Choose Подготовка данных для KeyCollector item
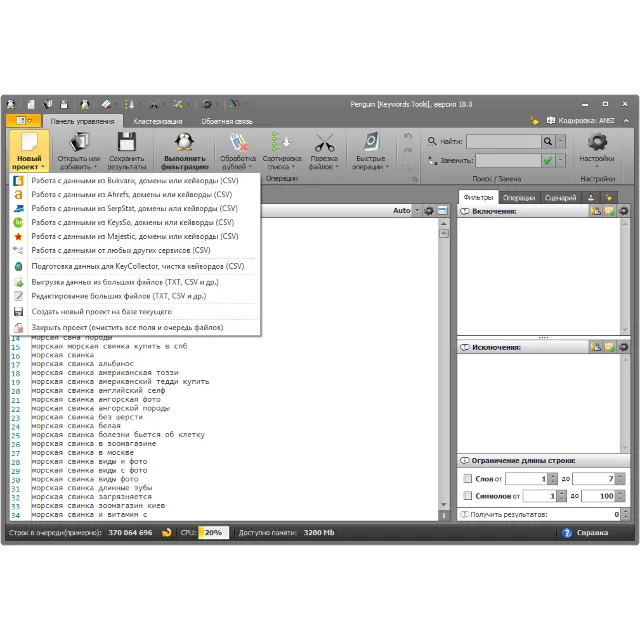The height and width of the screenshot is (640, 640). [135, 267]
